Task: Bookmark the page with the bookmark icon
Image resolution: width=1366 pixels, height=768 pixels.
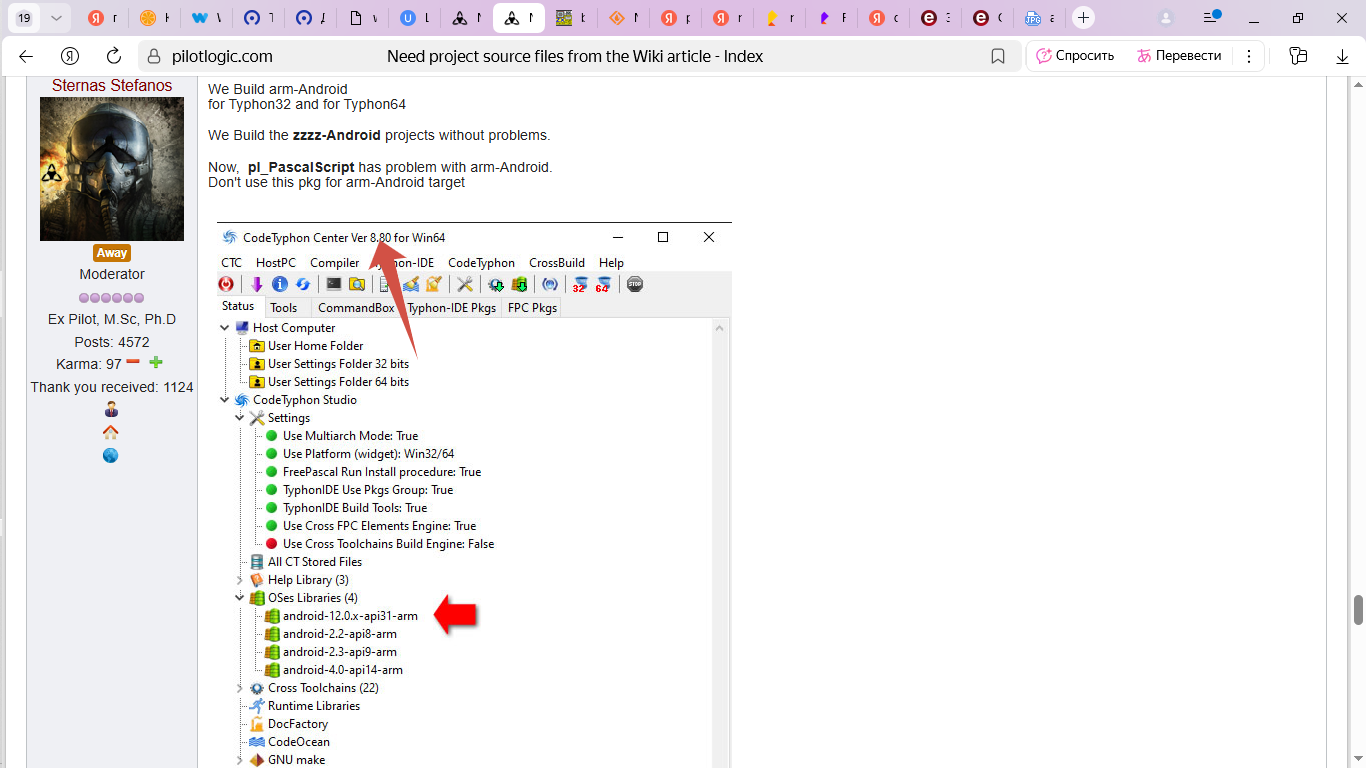Action: pos(998,57)
